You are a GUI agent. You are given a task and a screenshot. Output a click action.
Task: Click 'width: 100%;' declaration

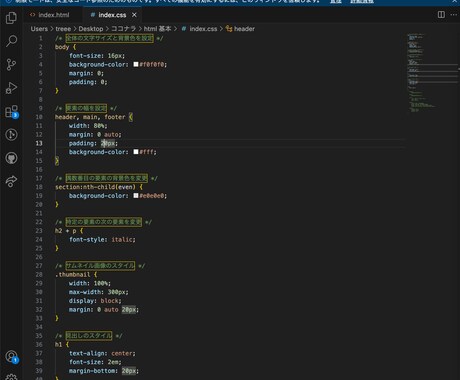click(x=90, y=283)
